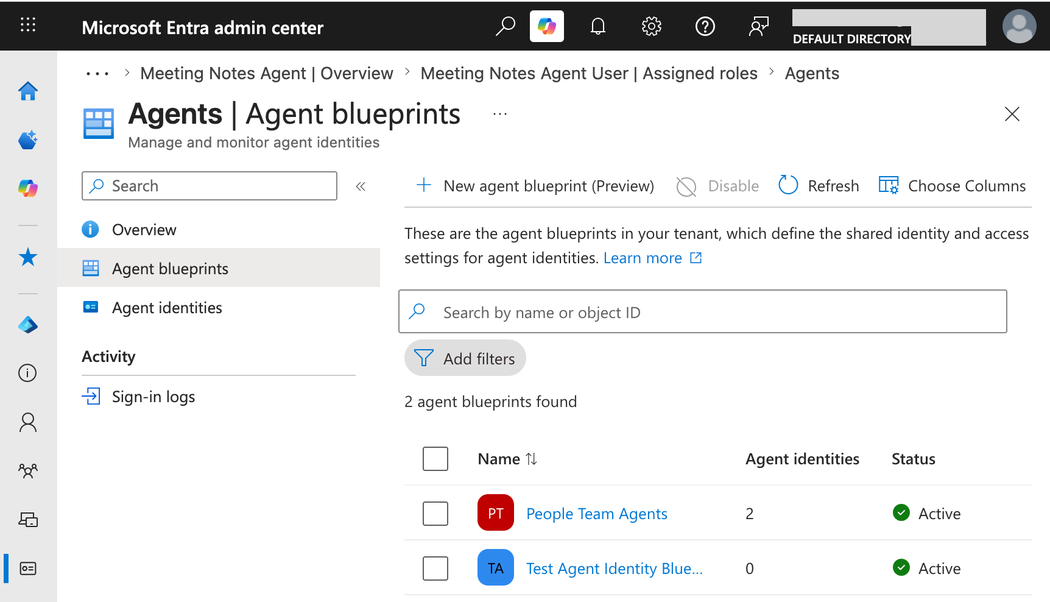Open the Copilot icon in left rail
Screen dimensions: 1050x602
point(27,188)
